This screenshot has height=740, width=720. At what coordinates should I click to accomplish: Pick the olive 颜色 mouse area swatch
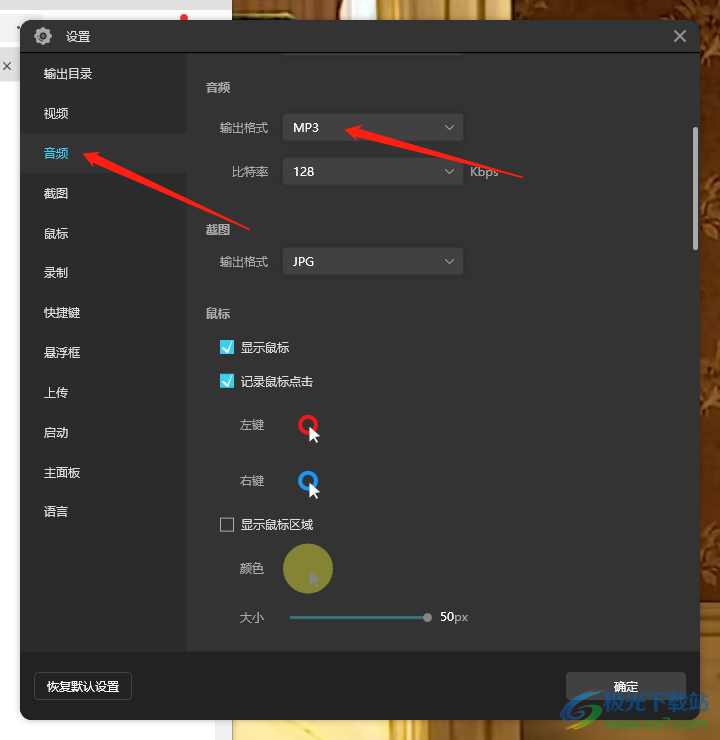click(x=308, y=569)
